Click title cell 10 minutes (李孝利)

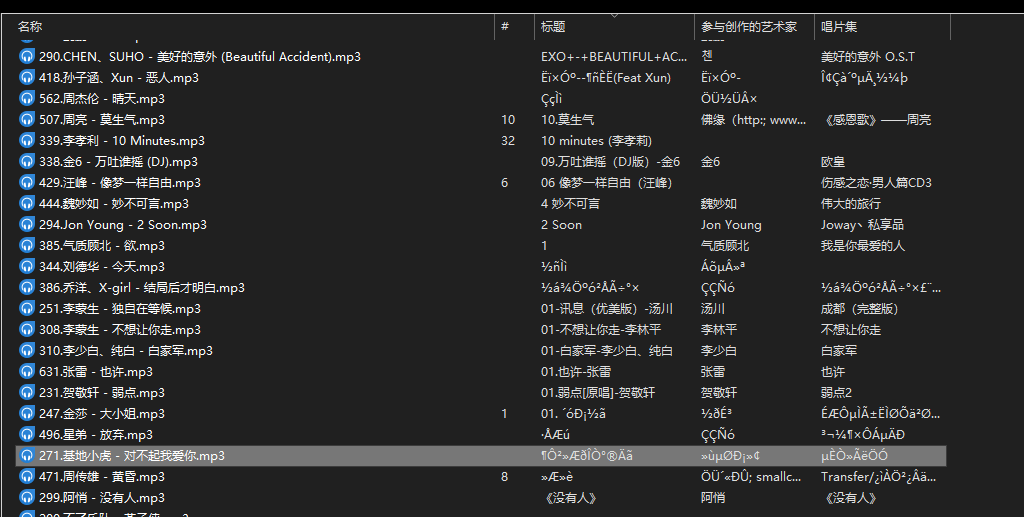[596, 140]
